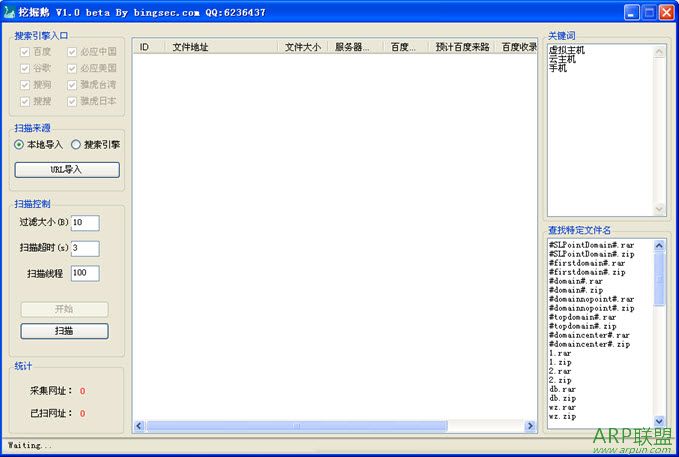Close the window

pyautogui.click(x=666, y=12)
